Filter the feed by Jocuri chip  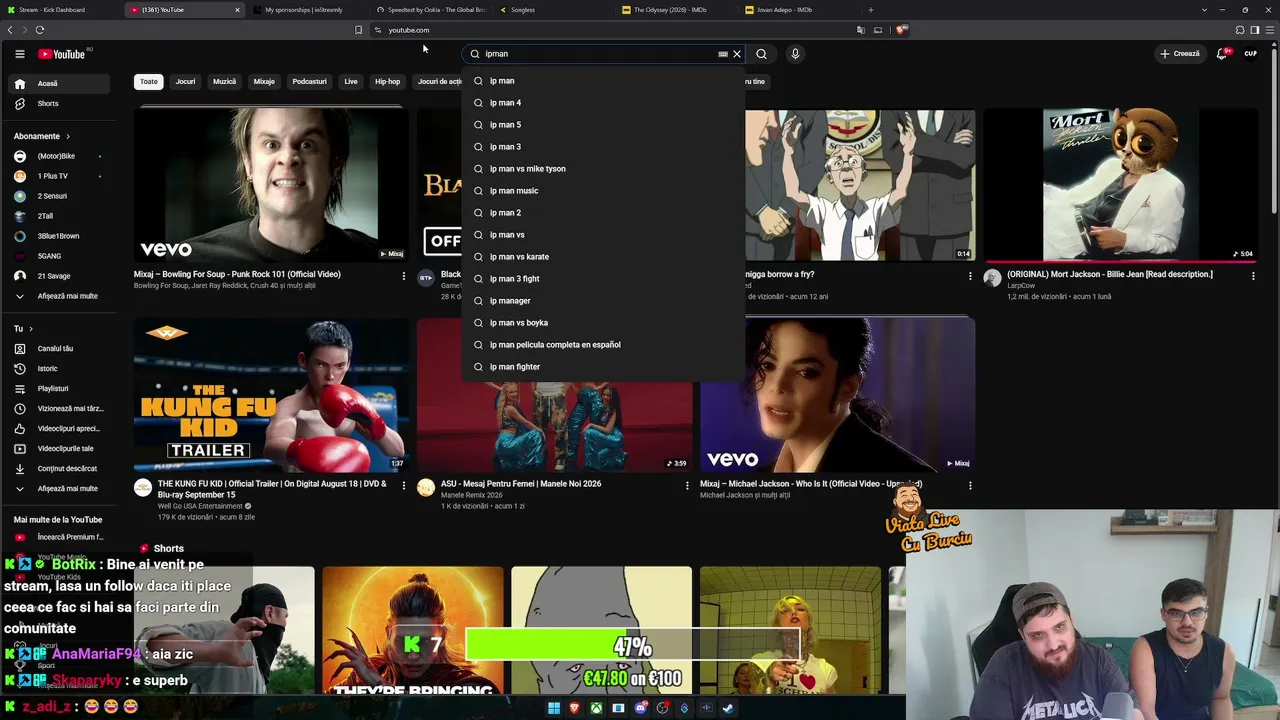pos(185,82)
